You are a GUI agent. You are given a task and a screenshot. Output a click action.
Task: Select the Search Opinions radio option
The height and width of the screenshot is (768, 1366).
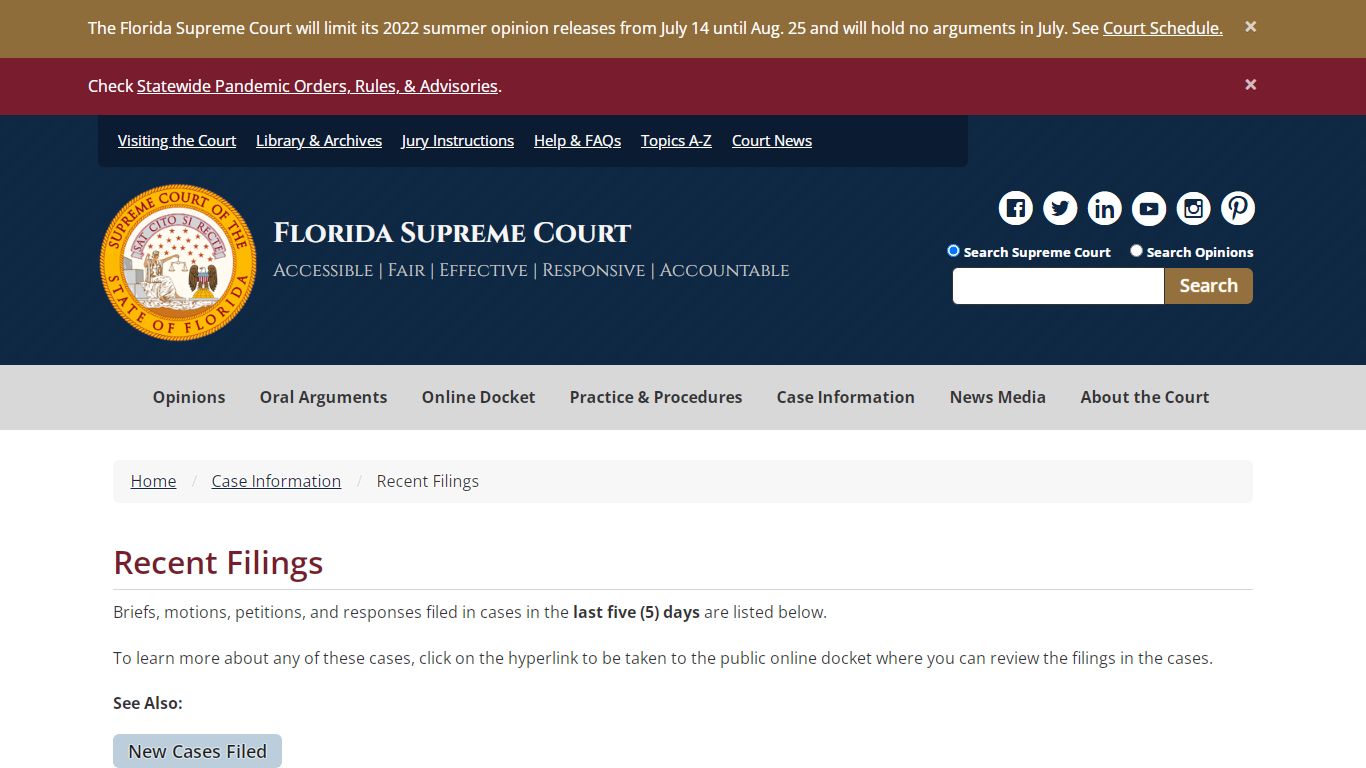click(x=1136, y=251)
